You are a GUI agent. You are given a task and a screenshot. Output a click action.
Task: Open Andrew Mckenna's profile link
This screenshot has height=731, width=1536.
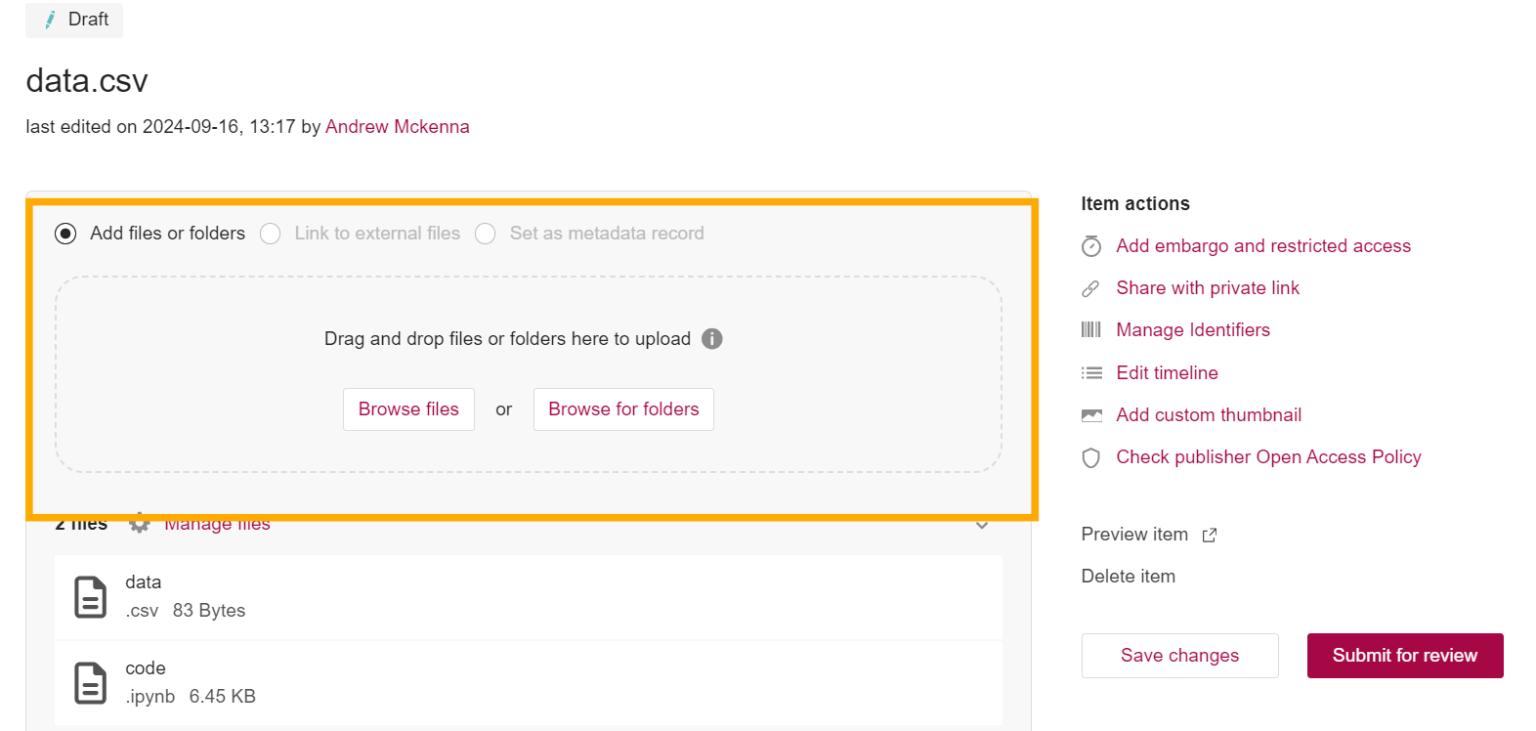point(397,126)
